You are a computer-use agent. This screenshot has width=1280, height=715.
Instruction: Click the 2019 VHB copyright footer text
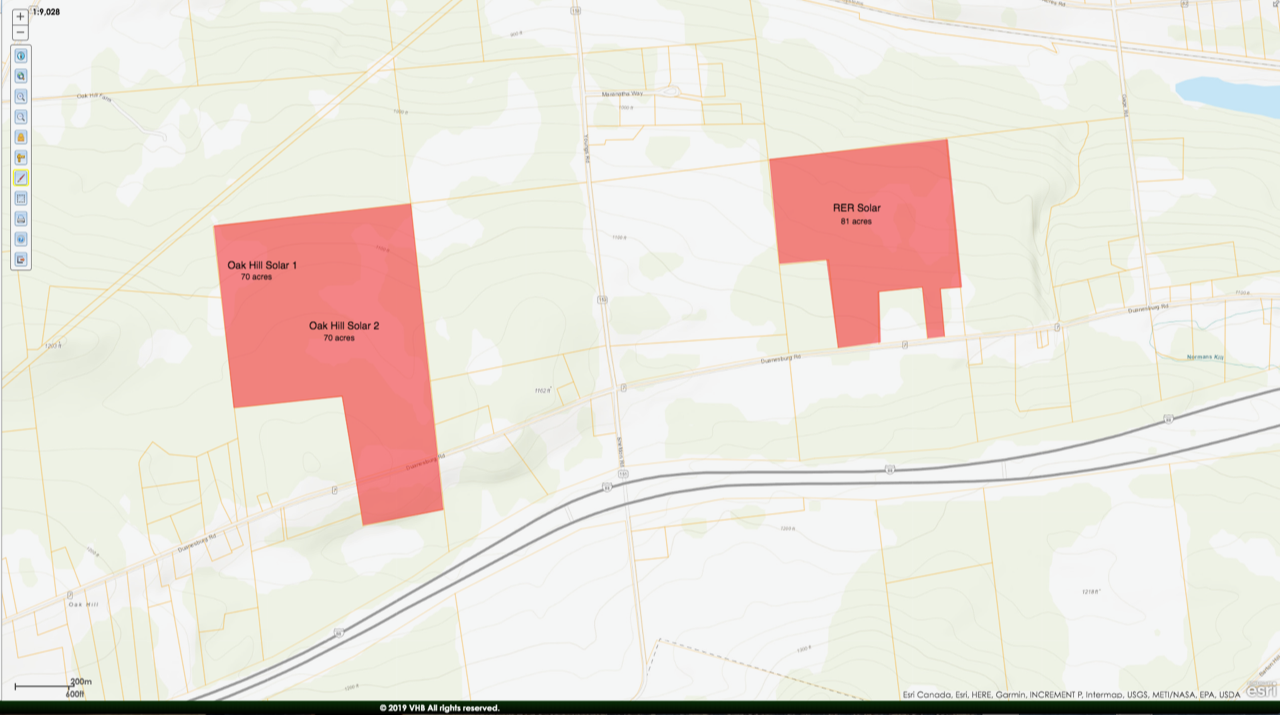click(439, 708)
